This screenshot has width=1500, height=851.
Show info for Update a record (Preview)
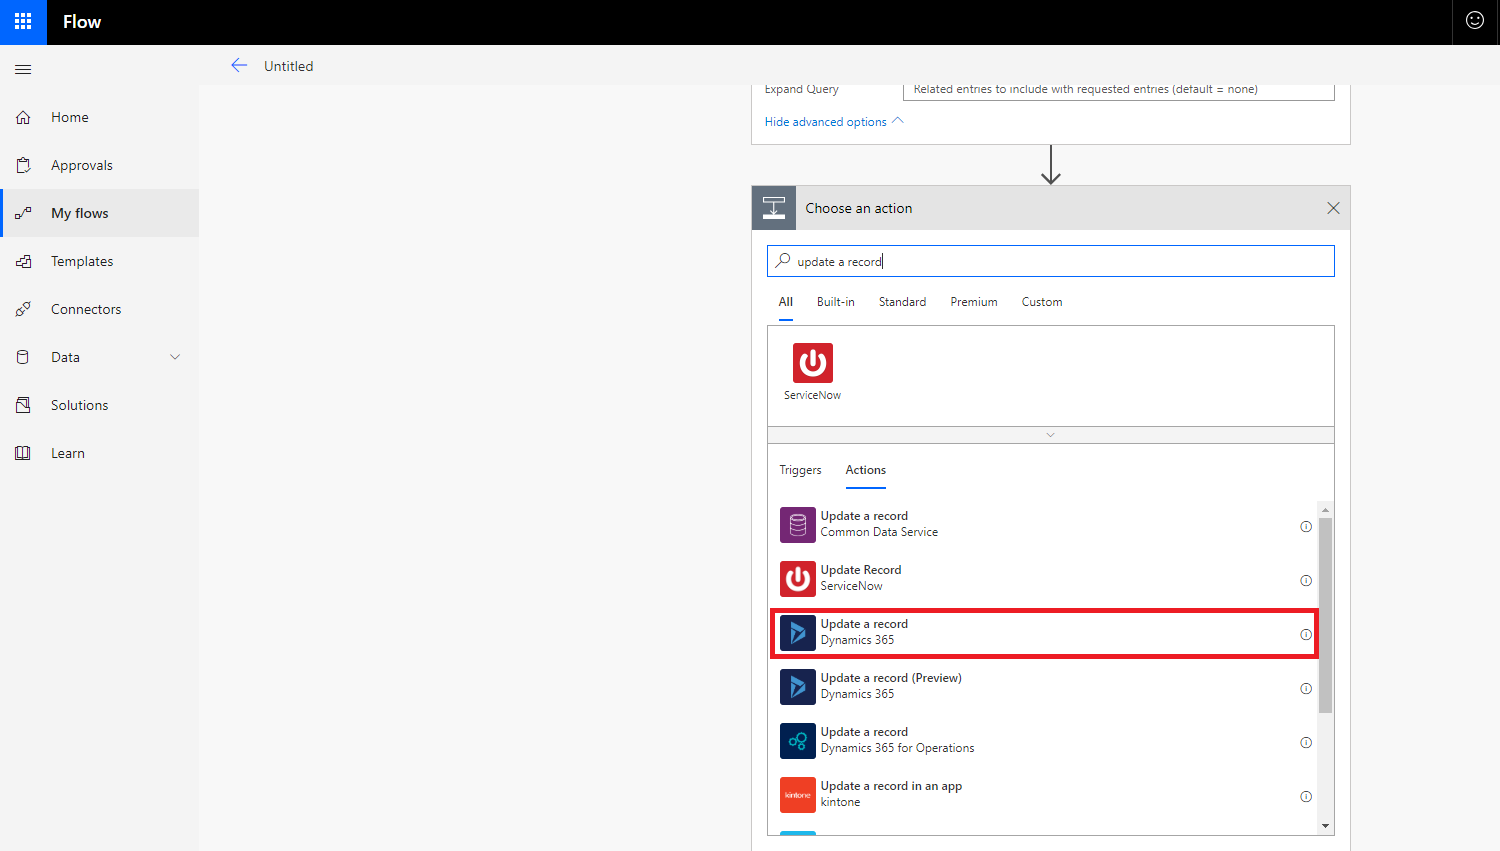point(1306,689)
